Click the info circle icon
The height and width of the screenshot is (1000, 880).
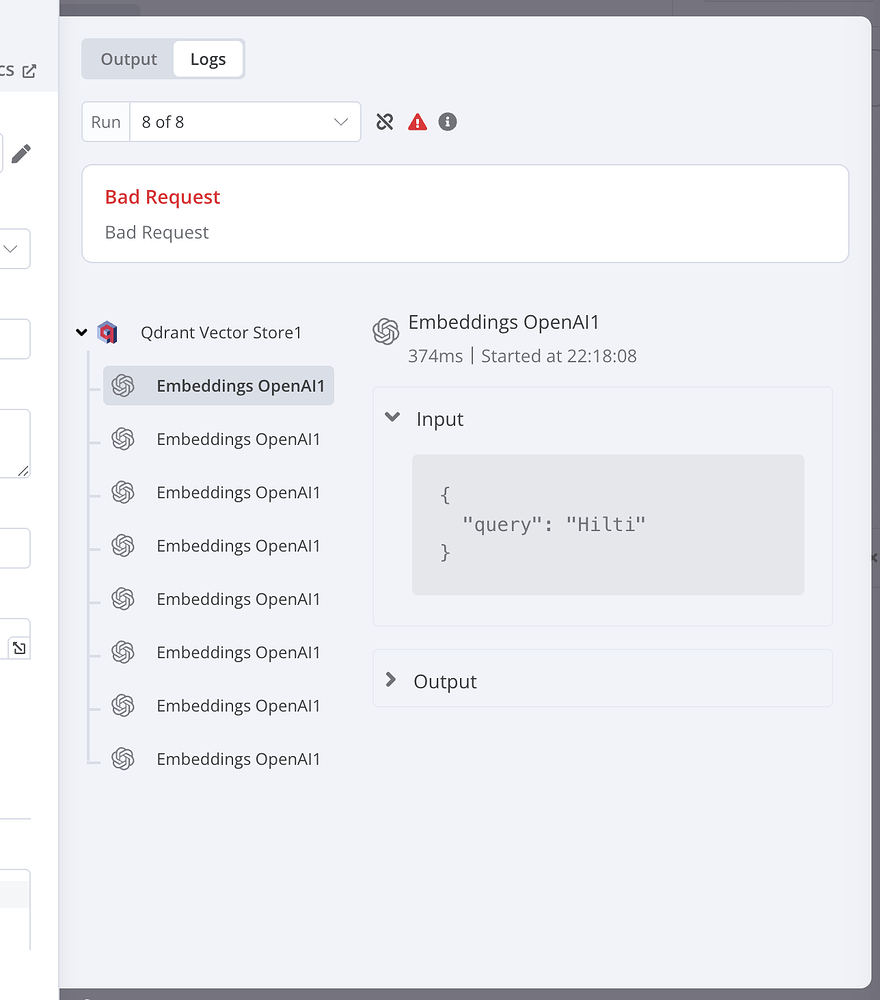pyautogui.click(x=448, y=122)
